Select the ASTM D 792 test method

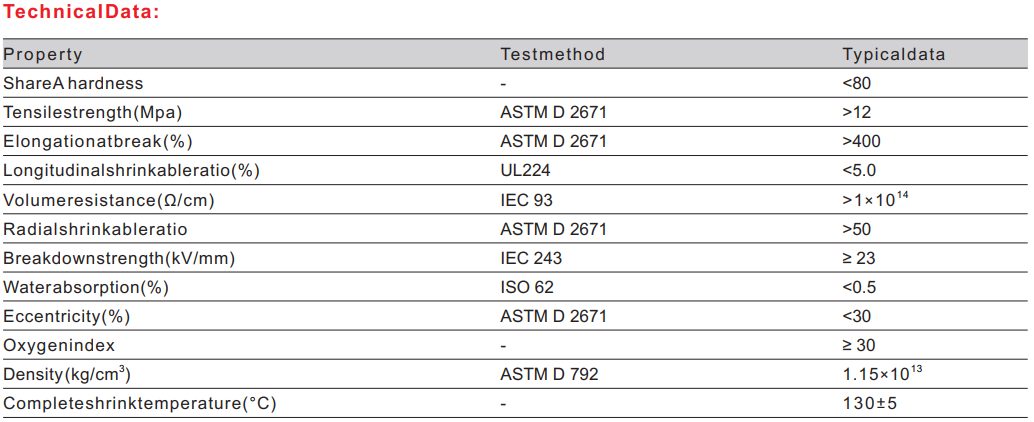549,376
